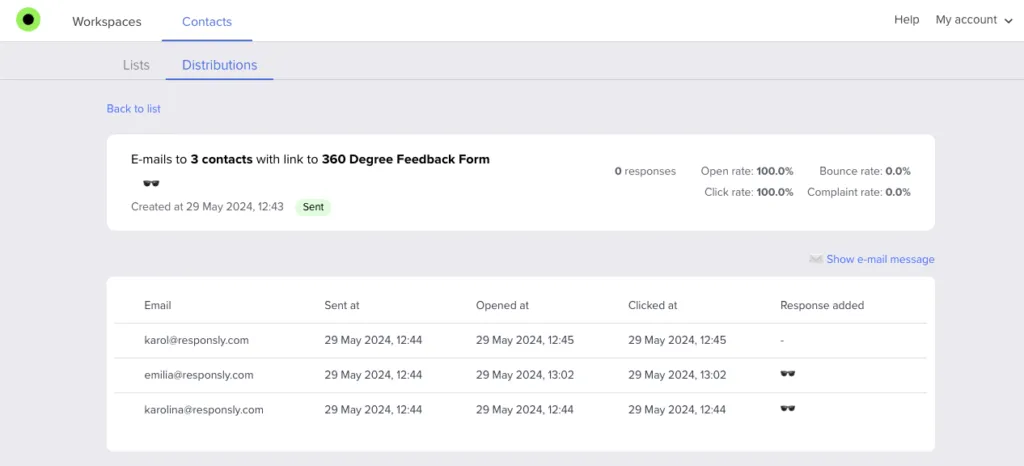Select the karolina@responsly.com email row
The height and width of the screenshot is (466, 1024).
[203, 409]
